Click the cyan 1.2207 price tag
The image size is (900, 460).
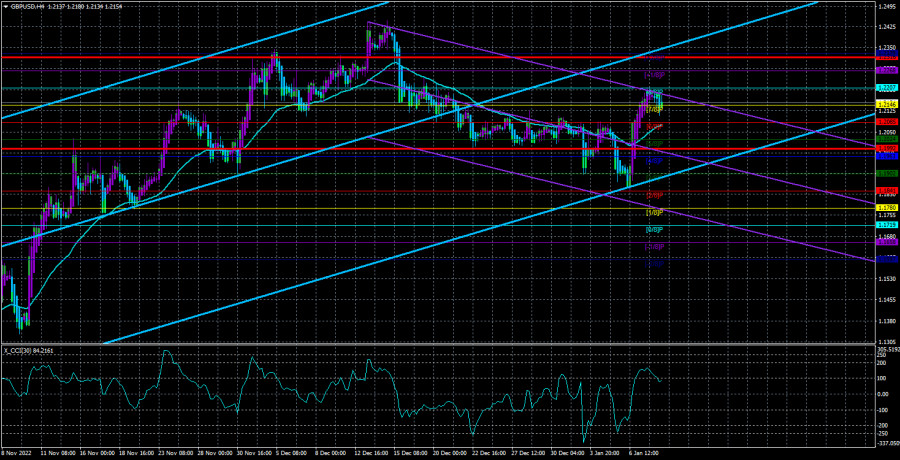click(x=886, y=88)
